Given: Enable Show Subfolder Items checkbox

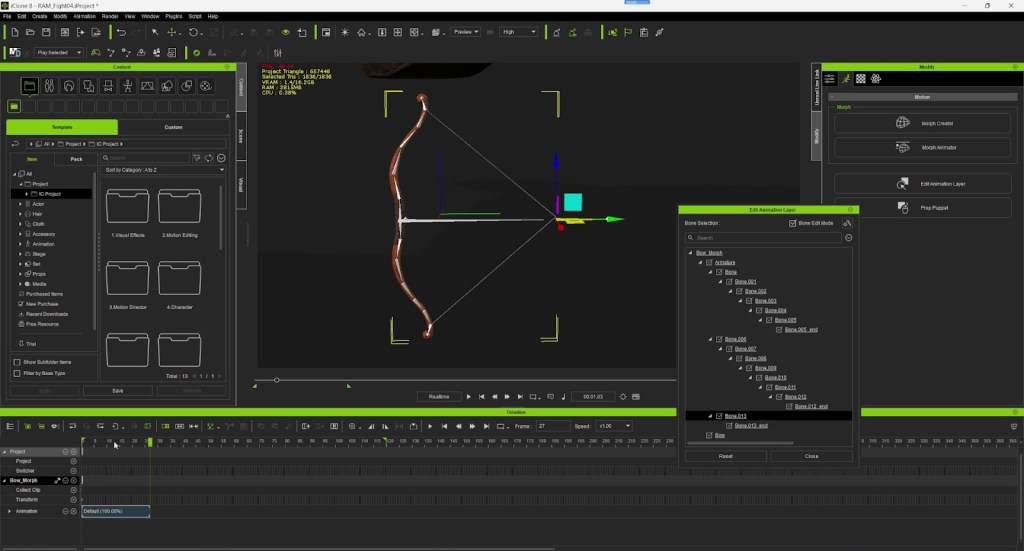Looking at the screenshot, I should tap(17, 362).
